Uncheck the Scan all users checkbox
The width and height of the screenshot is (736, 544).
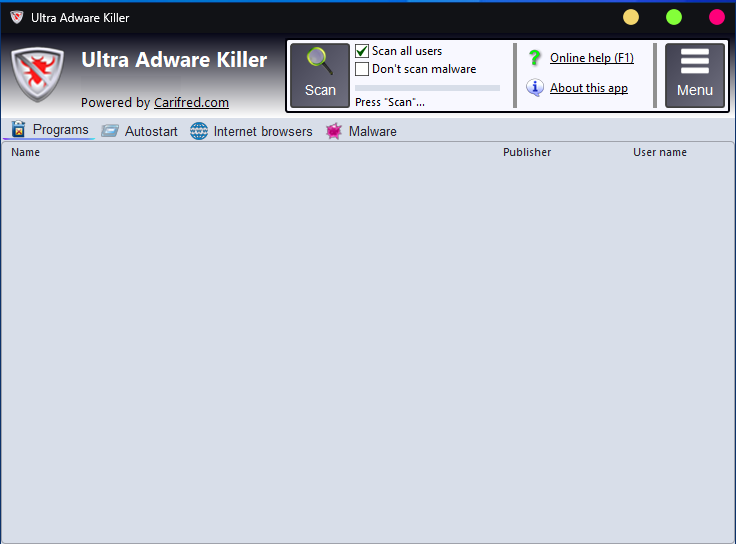[x=362, y=51]
